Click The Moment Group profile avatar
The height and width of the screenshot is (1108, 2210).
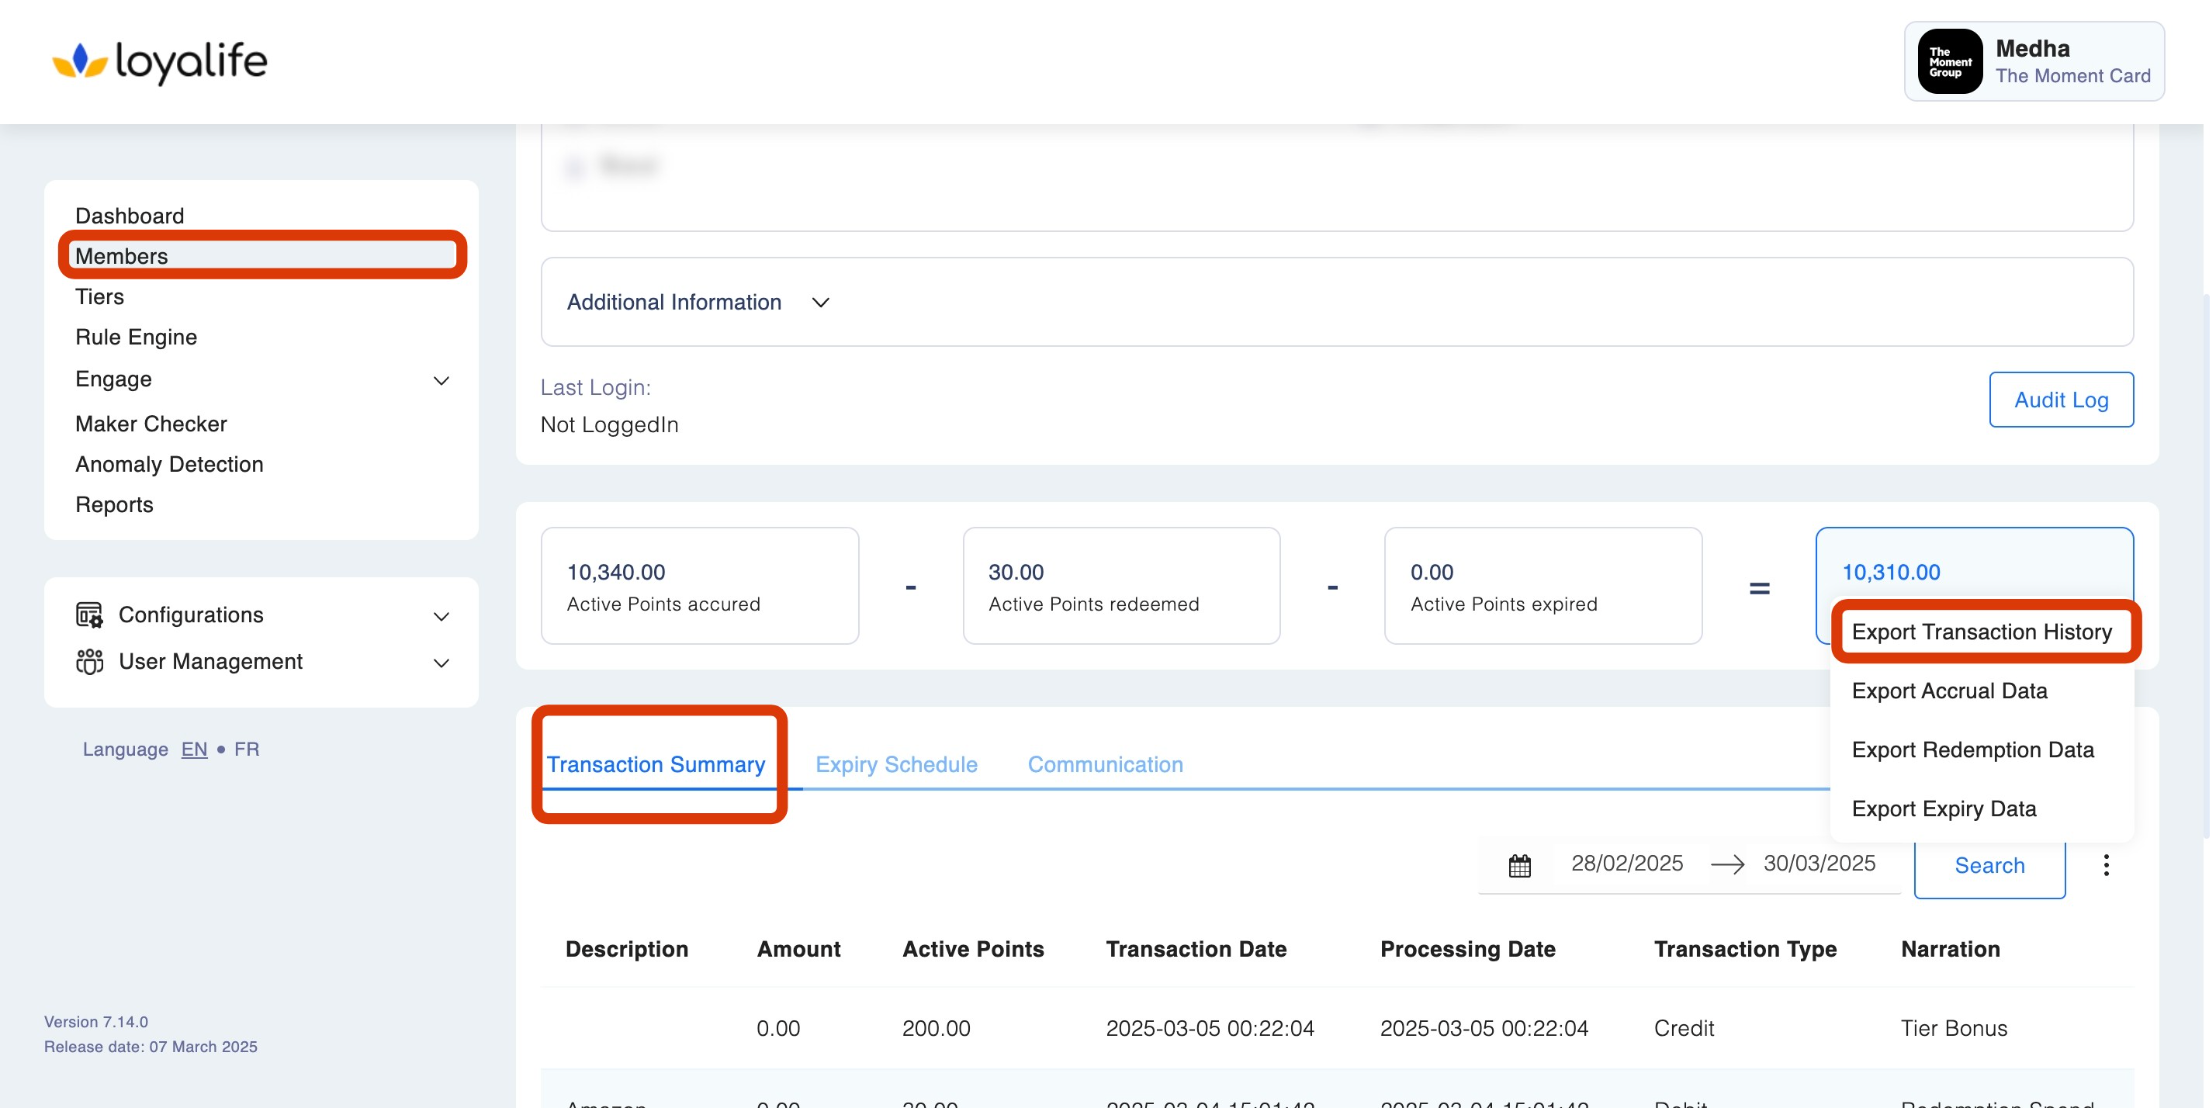1949,62
